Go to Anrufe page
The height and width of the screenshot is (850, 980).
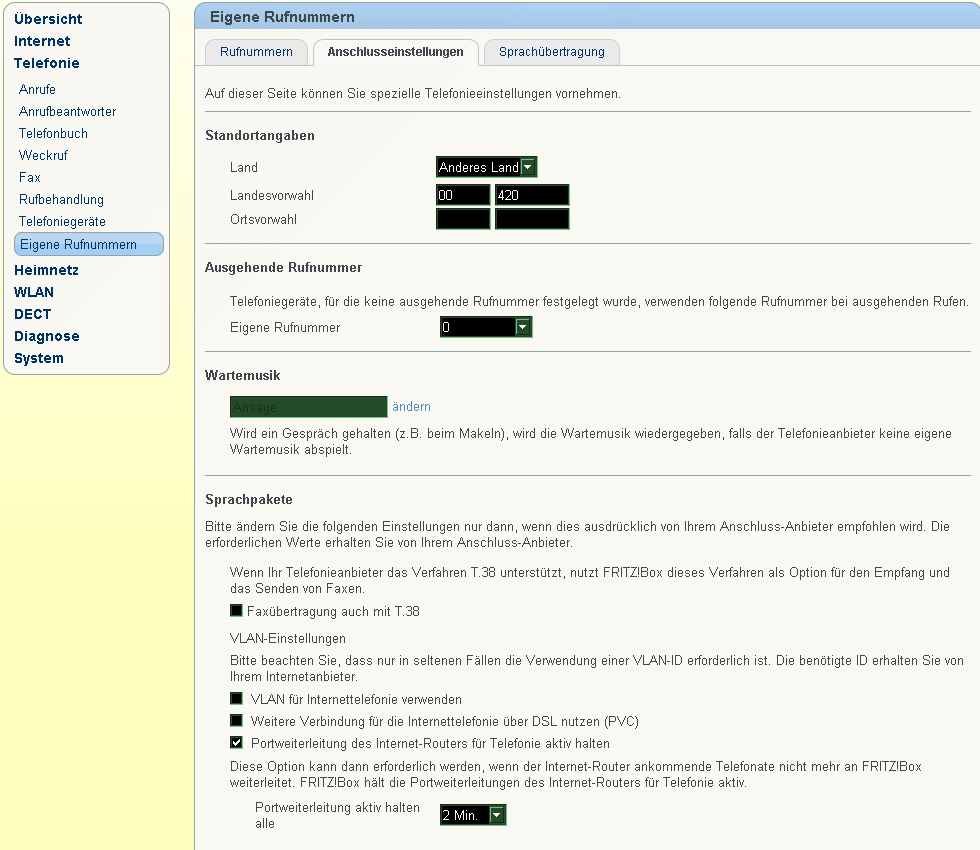[x=37, y=89]
